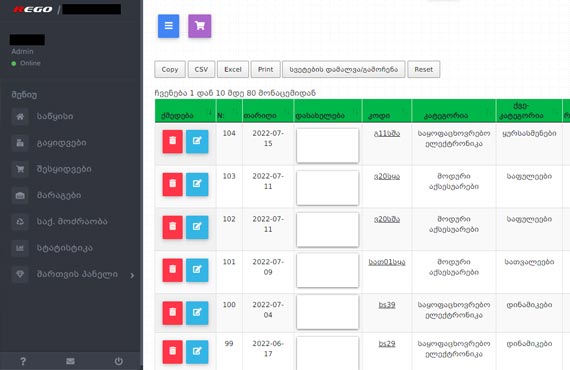Expand the მართვის პანელი sidebar menu

[x=73, y=274]
